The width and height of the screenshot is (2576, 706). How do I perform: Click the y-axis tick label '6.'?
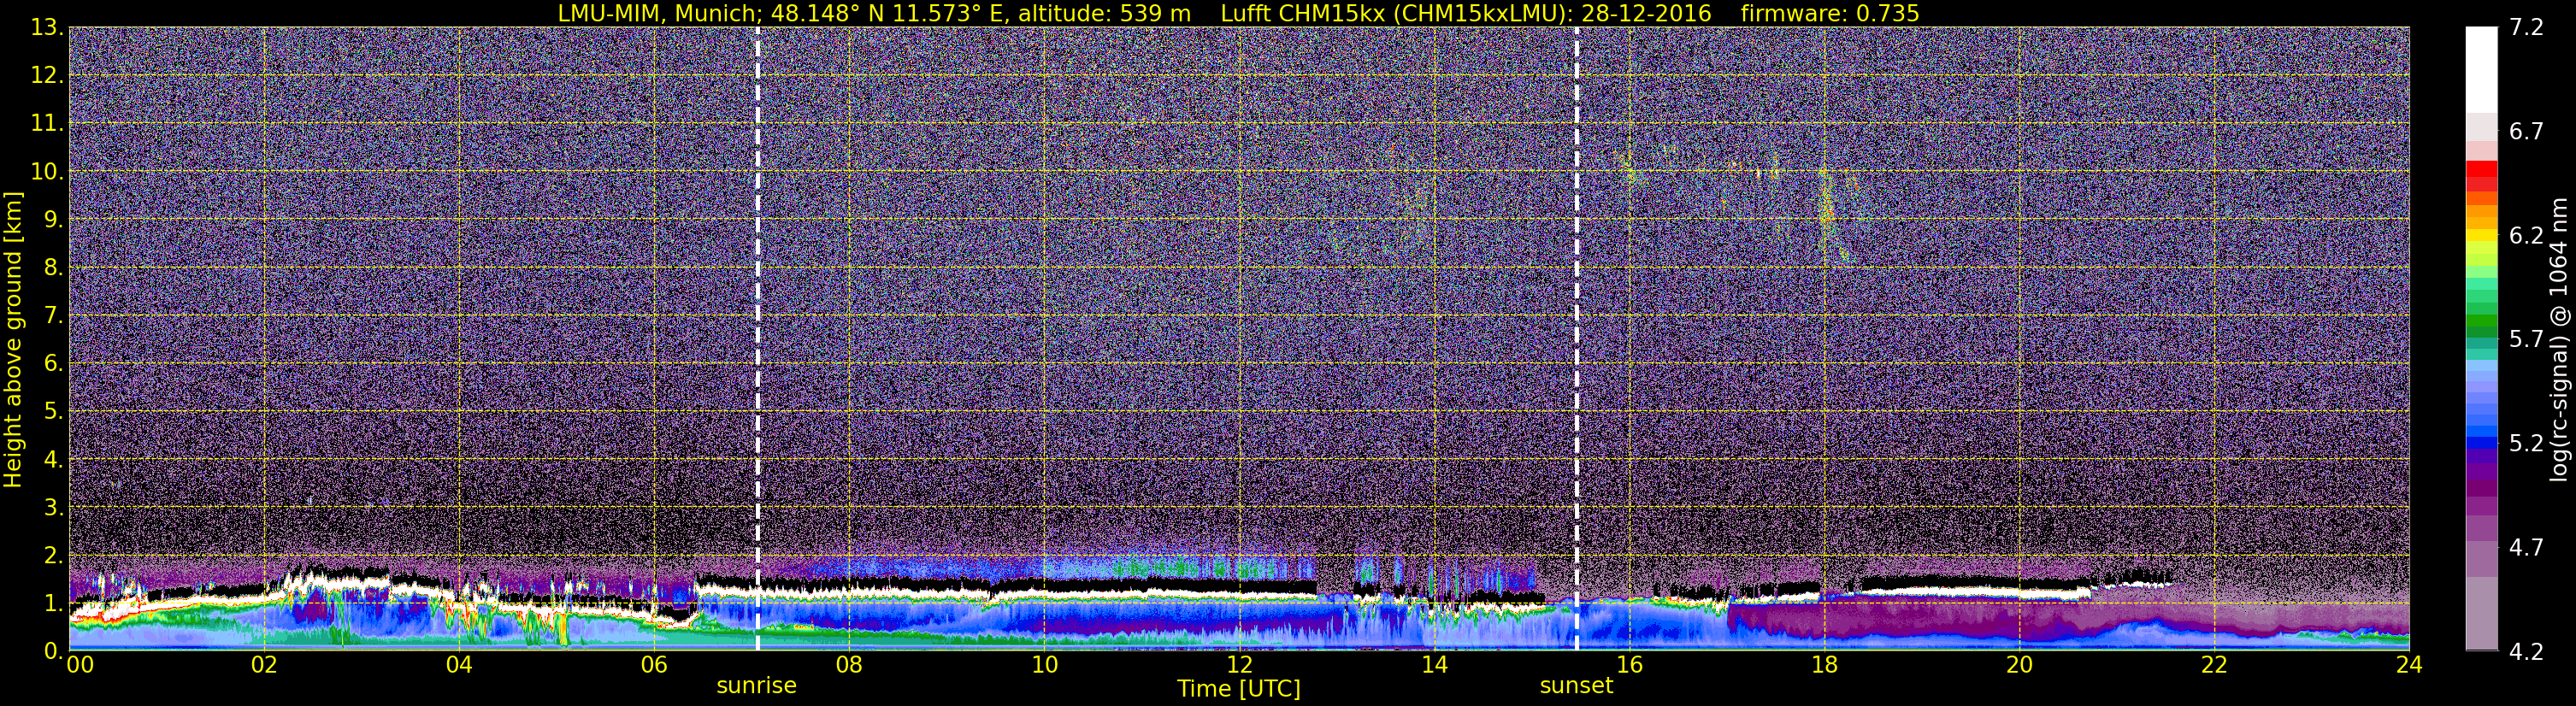click(52, 364)
